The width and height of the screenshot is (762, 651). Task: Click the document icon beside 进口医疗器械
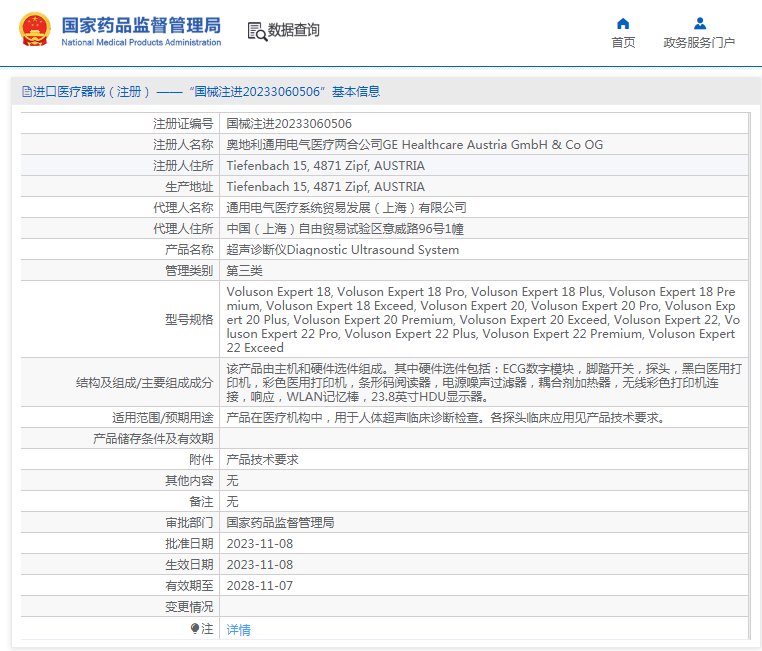pos(27,91)
